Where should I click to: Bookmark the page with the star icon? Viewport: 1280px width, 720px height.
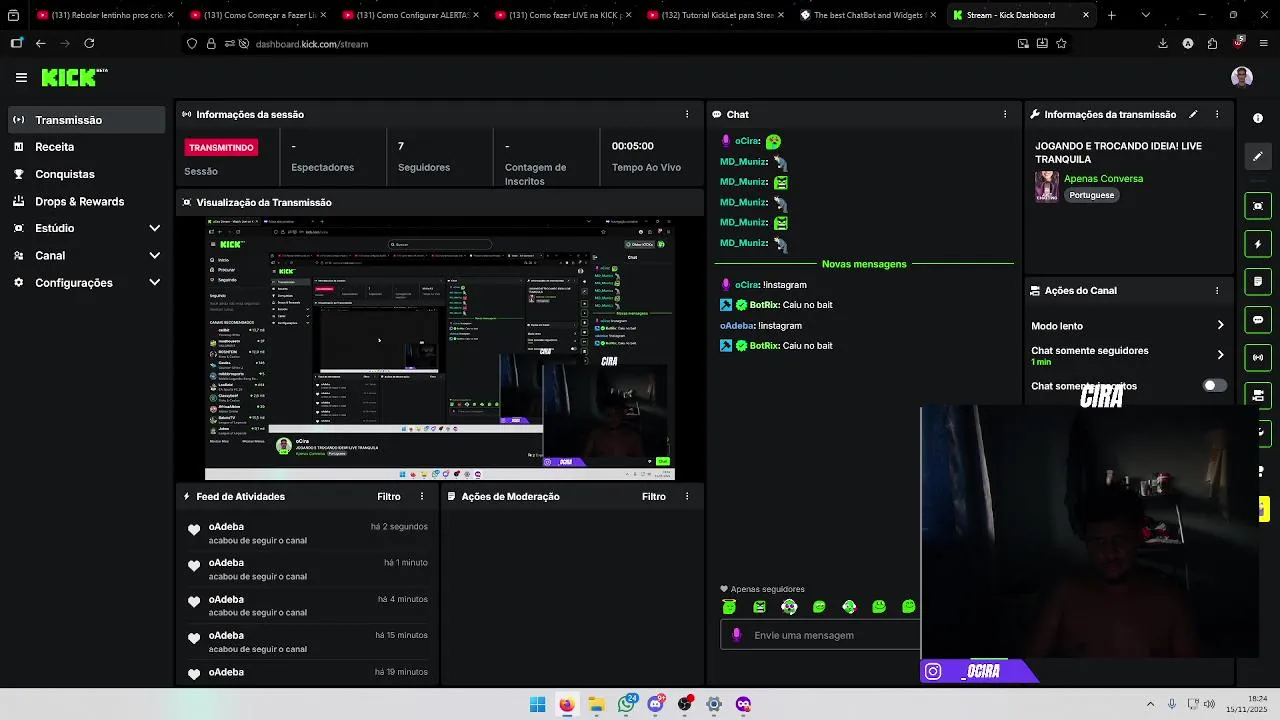click(x=1061, y=43)
